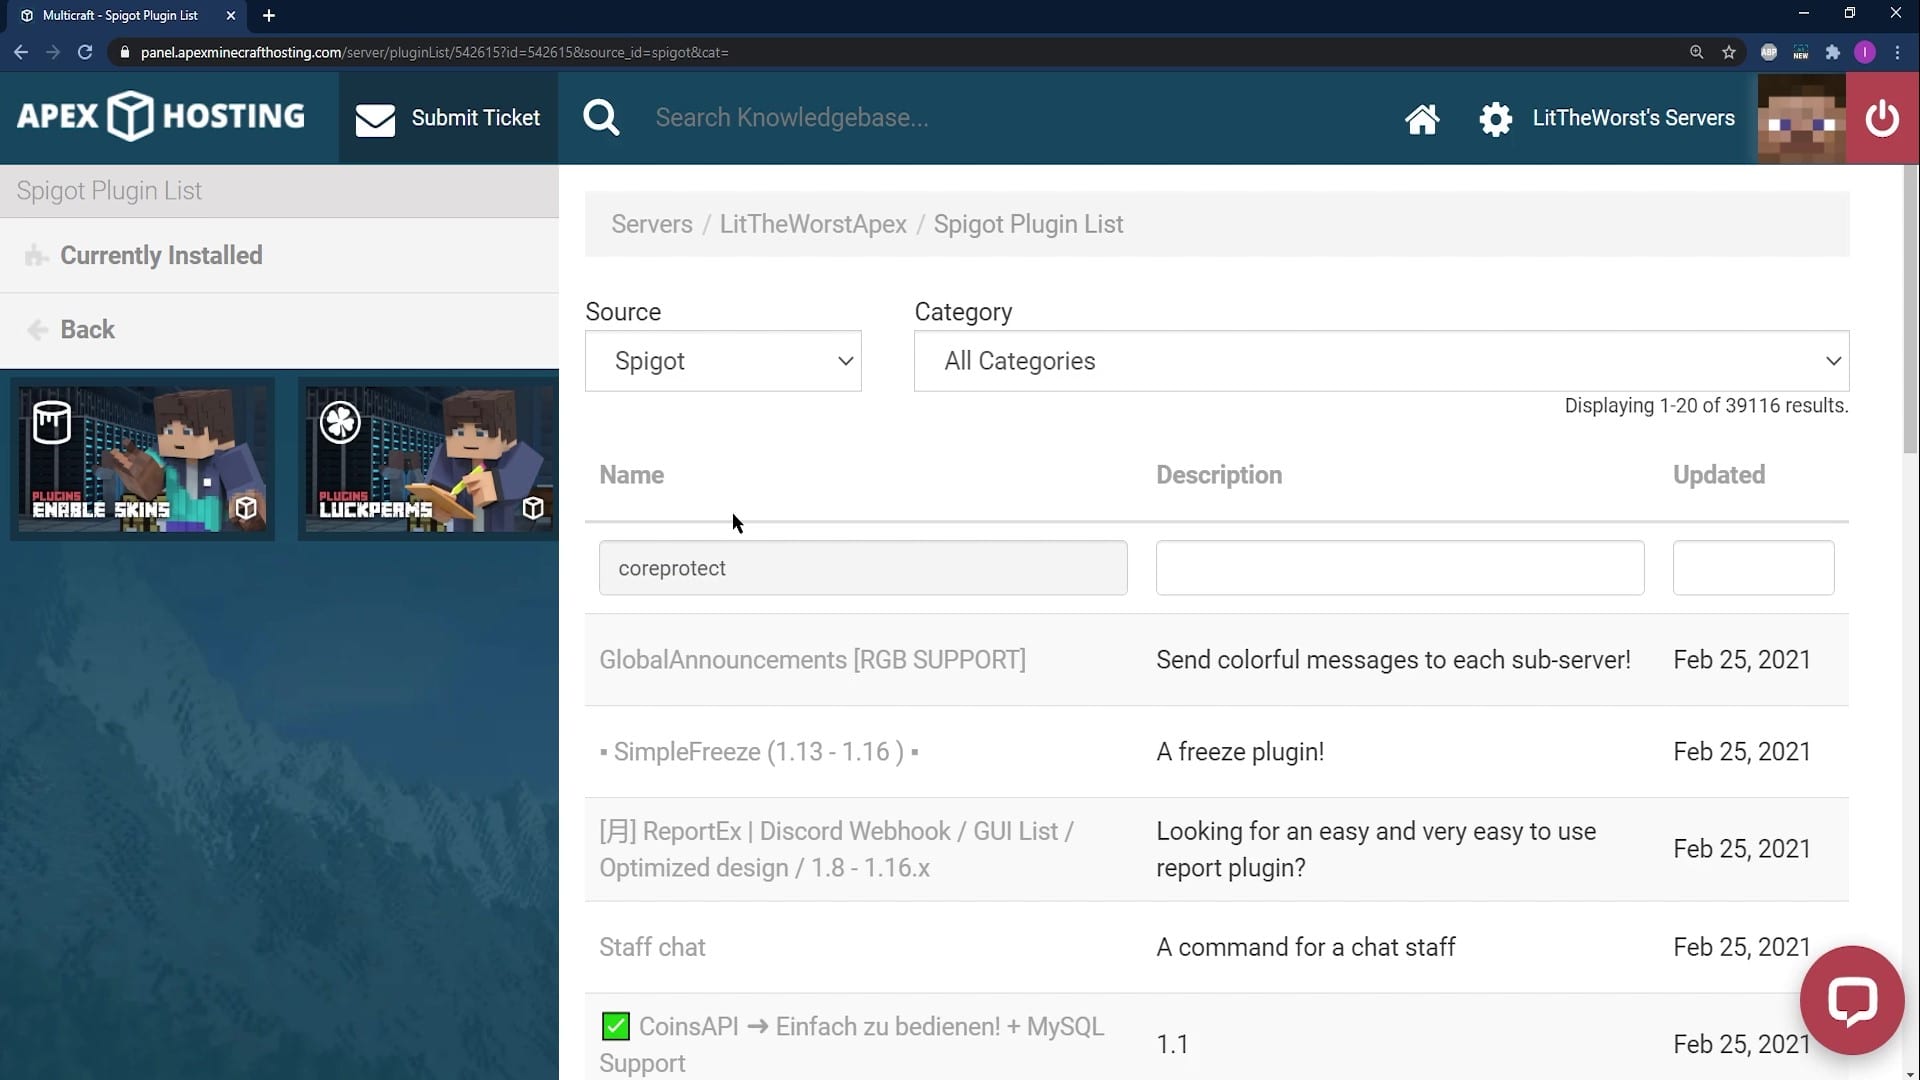
Task: Click the Updated filter field
Action: click(1753, 568)
